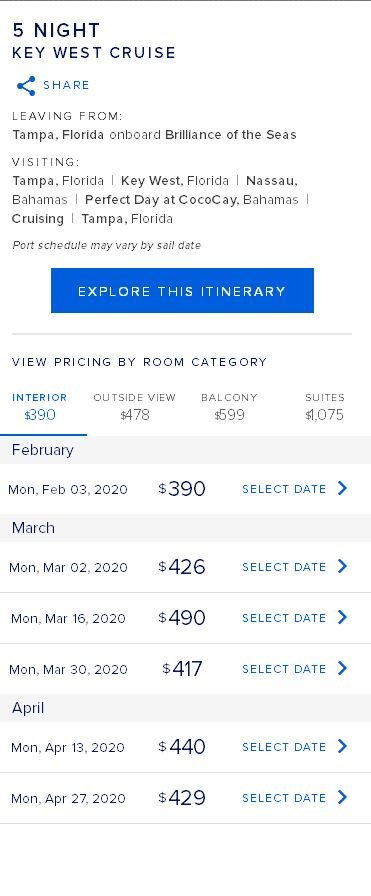Click the chevron arrow for Mar 16, 2020
371x896 pixels.
coord(342,617)
